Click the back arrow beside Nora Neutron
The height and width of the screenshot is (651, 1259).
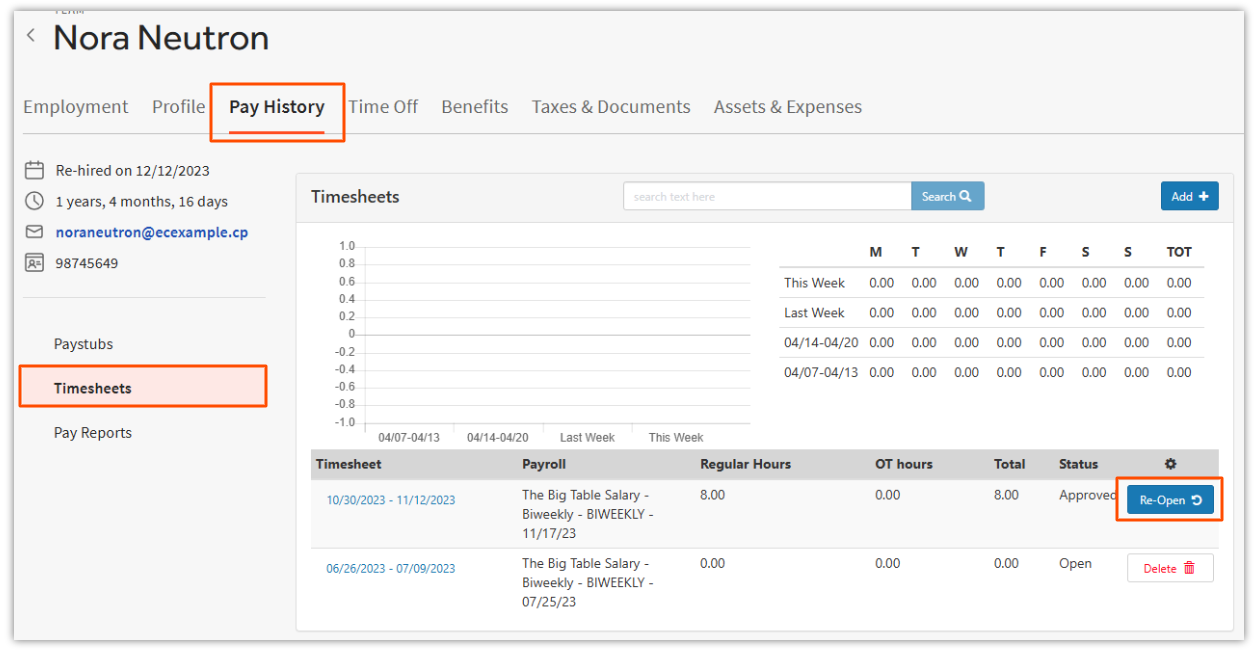click(x=31, y=36)
